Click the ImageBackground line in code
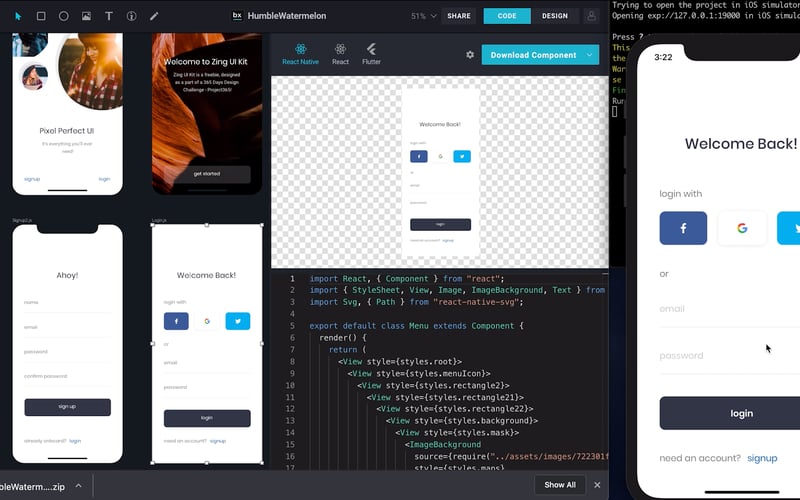800x500 pixels. 443,444
